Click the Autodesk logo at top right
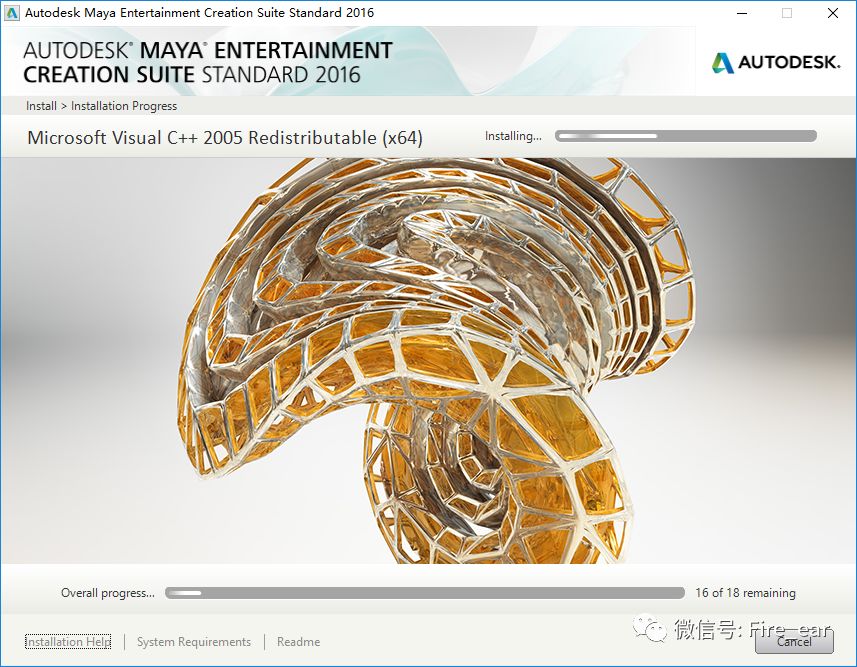Image resolution: width=857 pixels, height=667 pixels. [775, 61]
